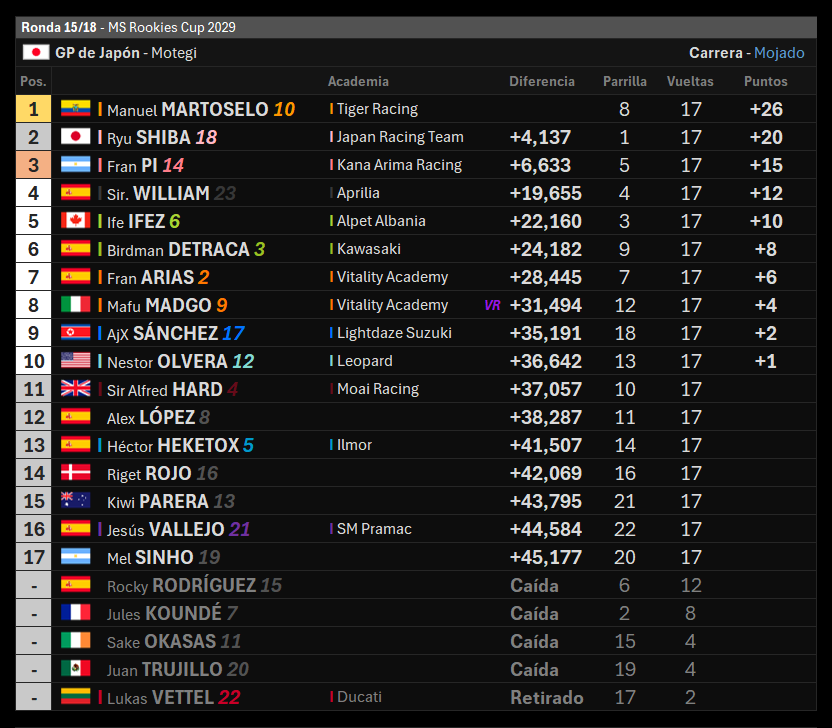Click the +4,137 time difference
This screenshot has height=728, width=832.
(x=540, y=137)
